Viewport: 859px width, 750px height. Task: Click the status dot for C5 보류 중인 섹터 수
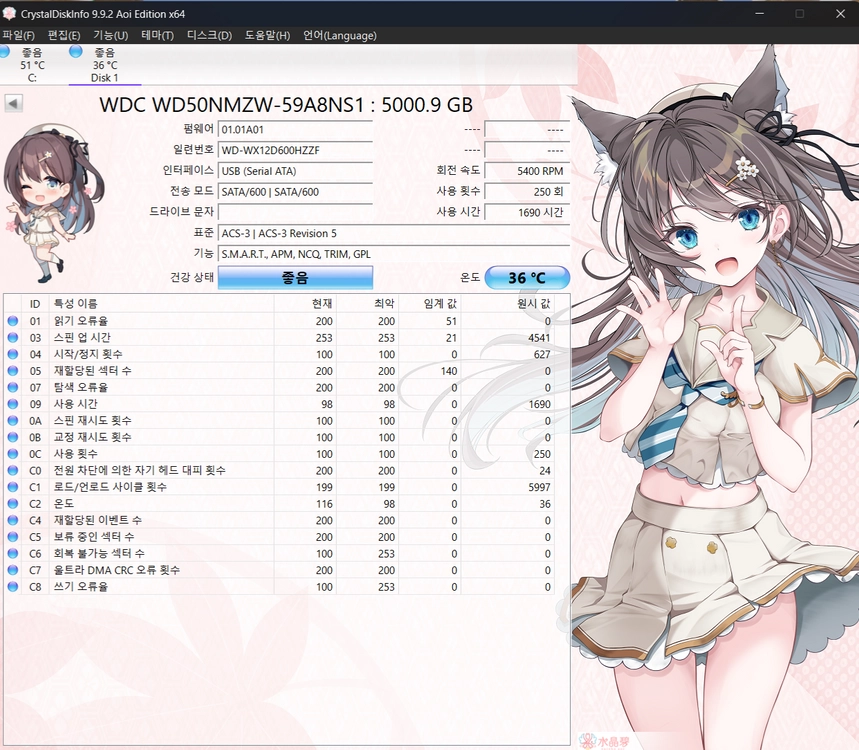coord(13,537)
